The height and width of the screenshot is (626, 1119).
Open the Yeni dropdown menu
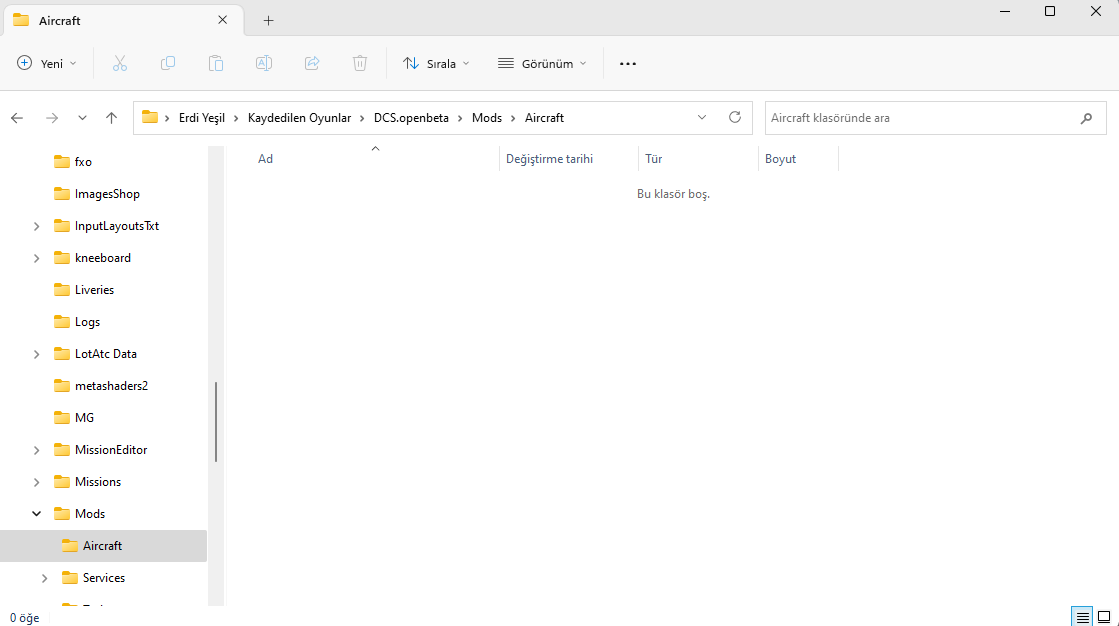point(46,64)
